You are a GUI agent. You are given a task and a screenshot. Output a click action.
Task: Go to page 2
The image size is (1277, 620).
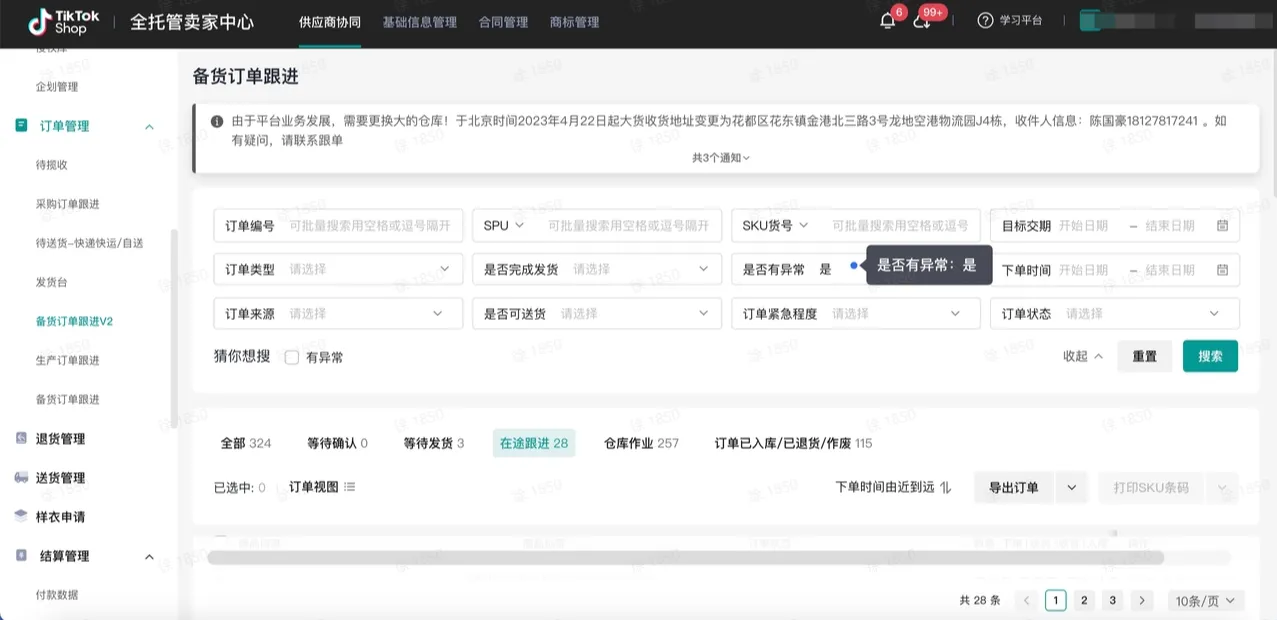tap(1084, 601)
